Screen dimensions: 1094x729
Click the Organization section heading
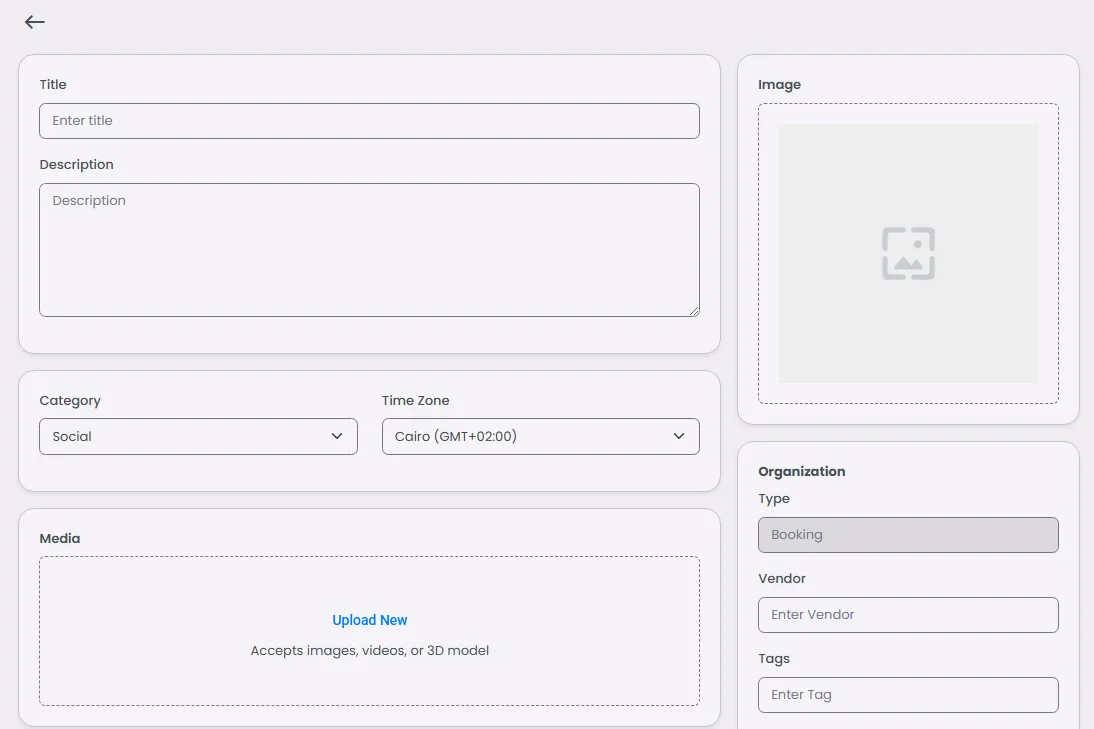click(801, 472)
